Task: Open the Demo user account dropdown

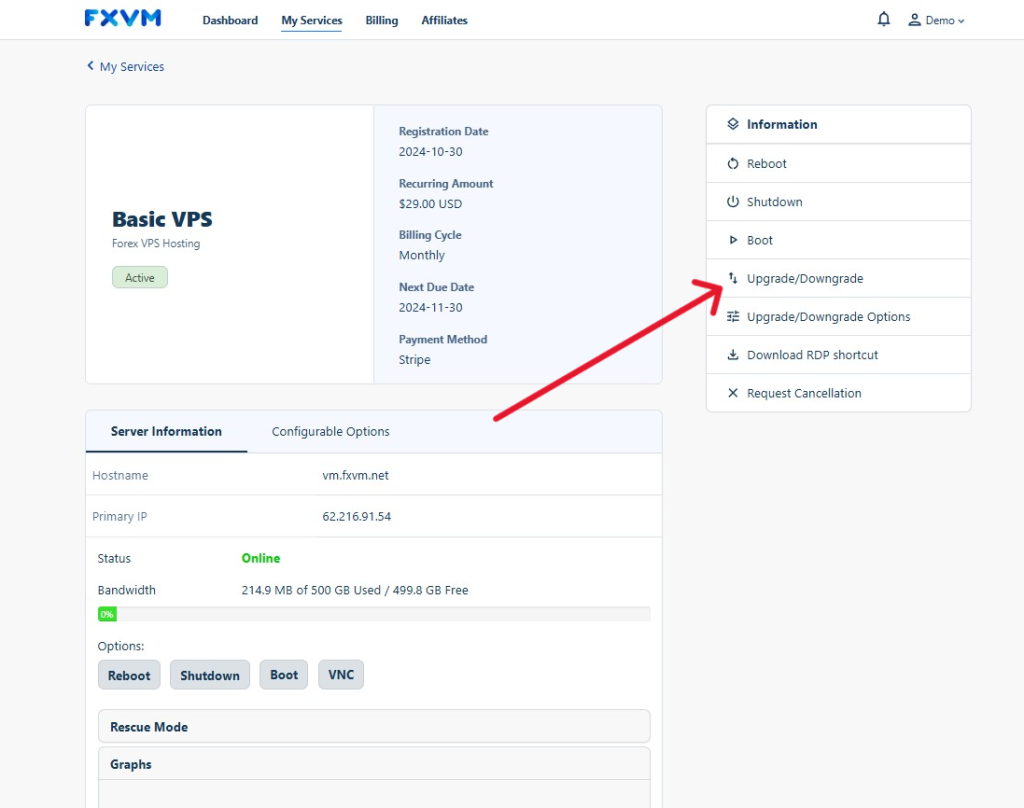Action: click(x=937, y=20)
